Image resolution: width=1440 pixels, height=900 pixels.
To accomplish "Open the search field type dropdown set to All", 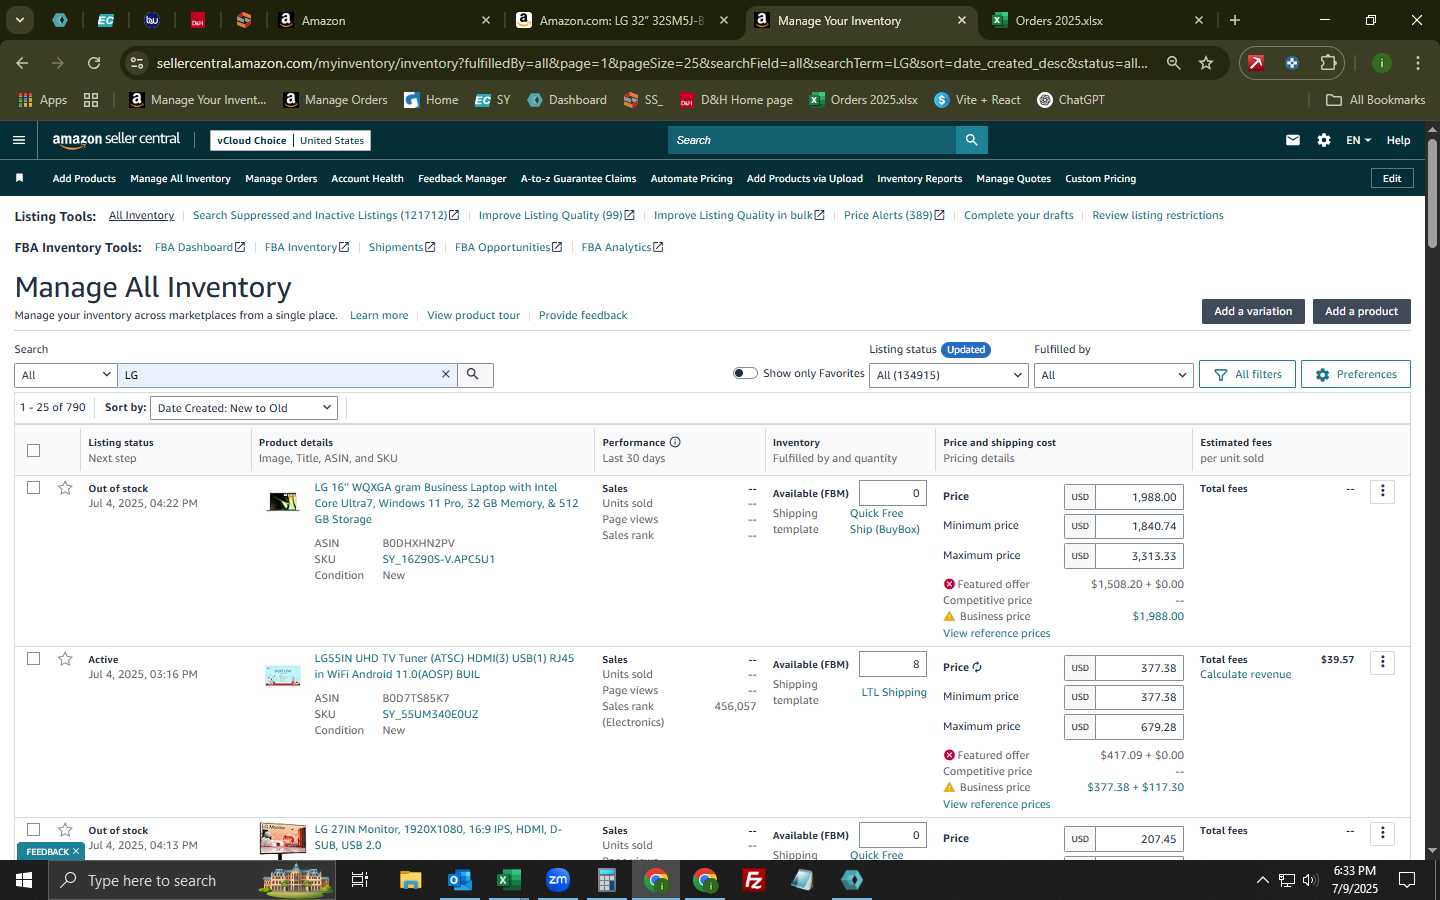I will [66, 374].
